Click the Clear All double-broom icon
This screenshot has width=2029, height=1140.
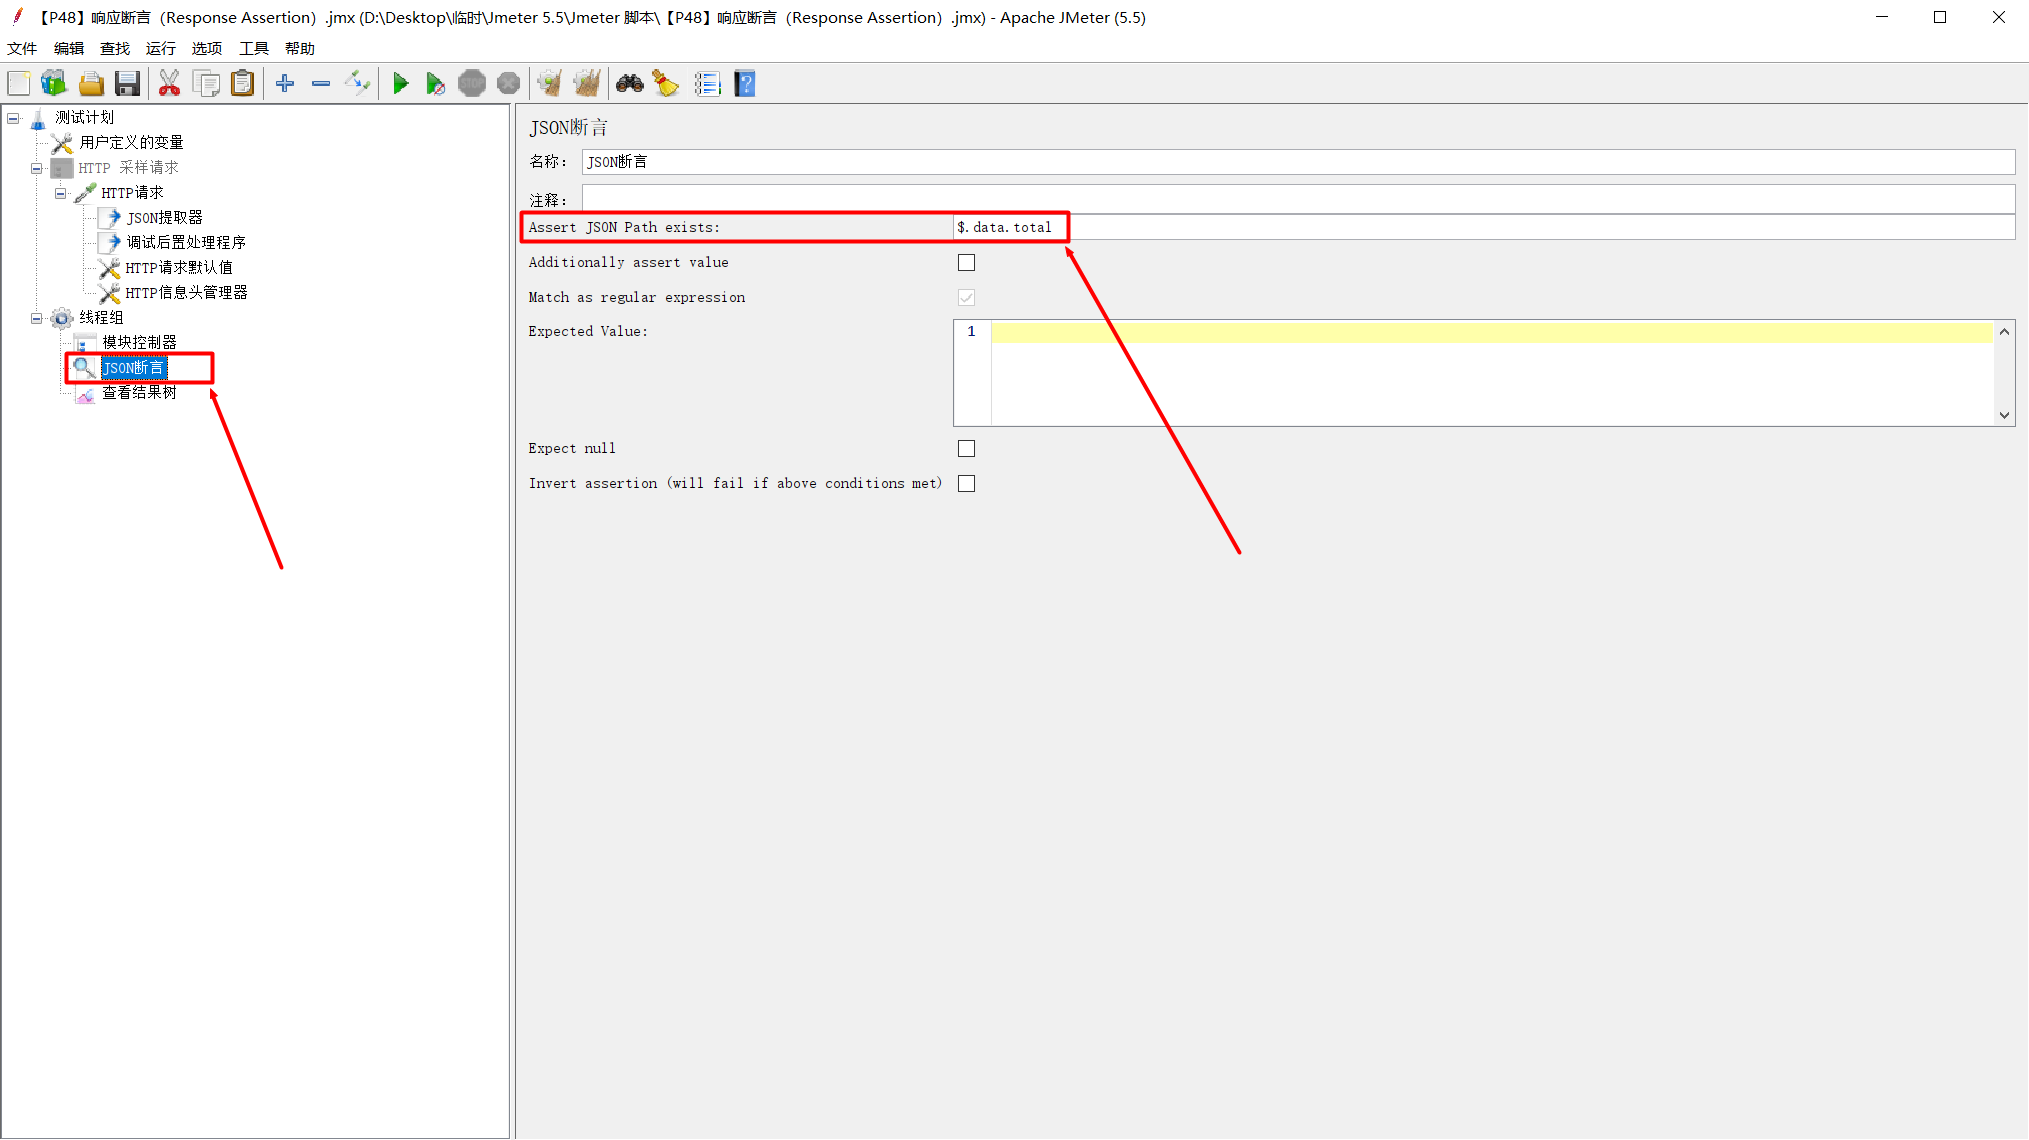tap(587, 84)
